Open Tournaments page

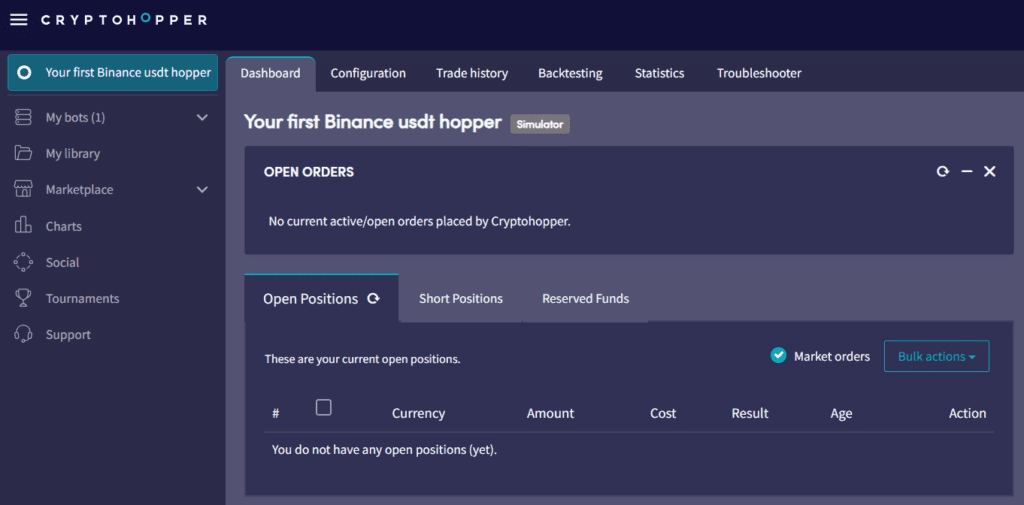pyautogui.click(x=82, y=299)
